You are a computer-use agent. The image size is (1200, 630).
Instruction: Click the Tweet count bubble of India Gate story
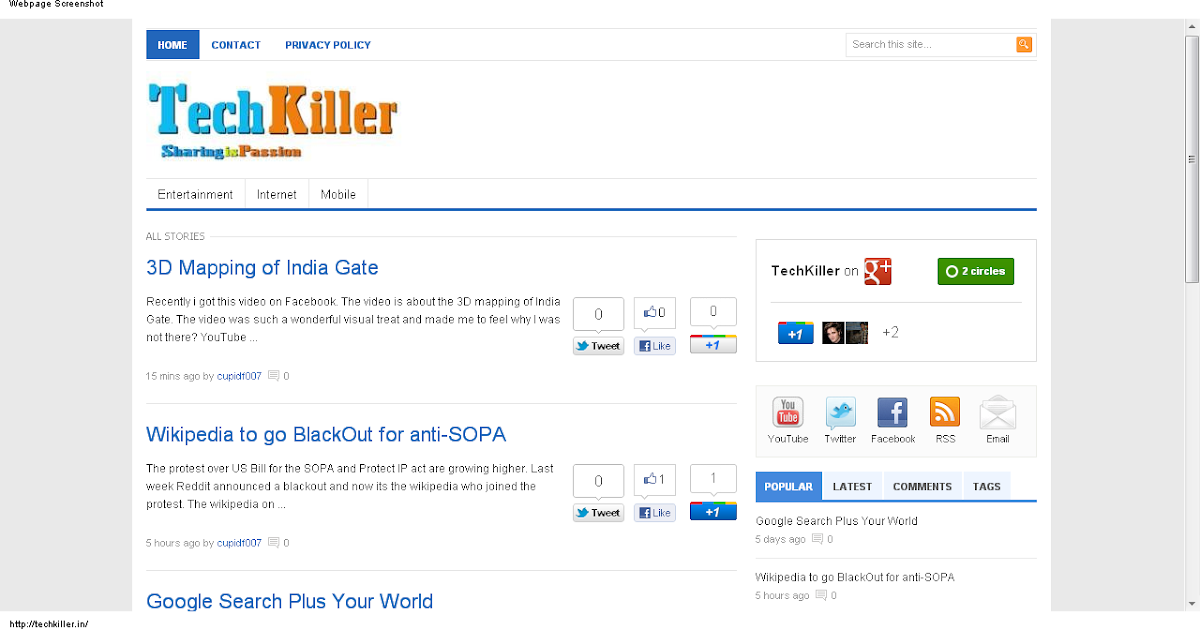[x=598, y=314]
